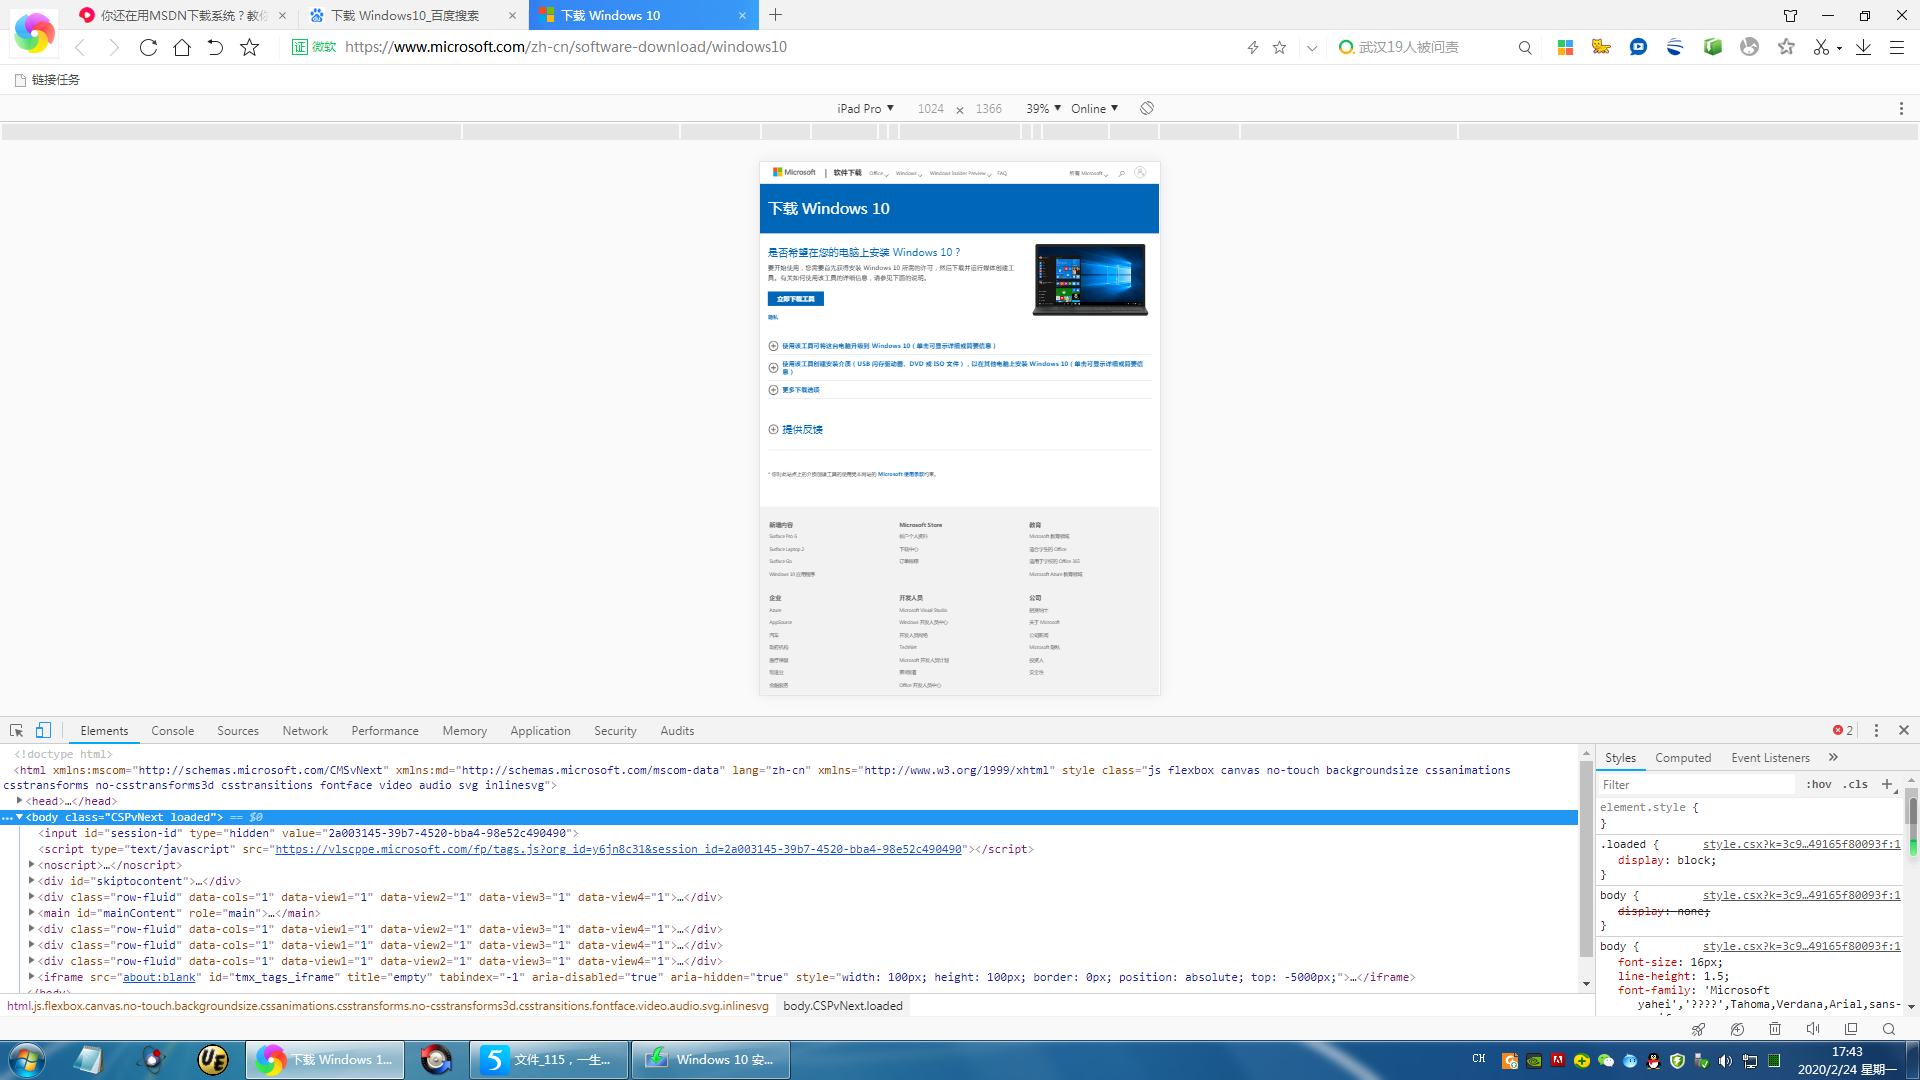Open the Performance tab

coord(385,731)
